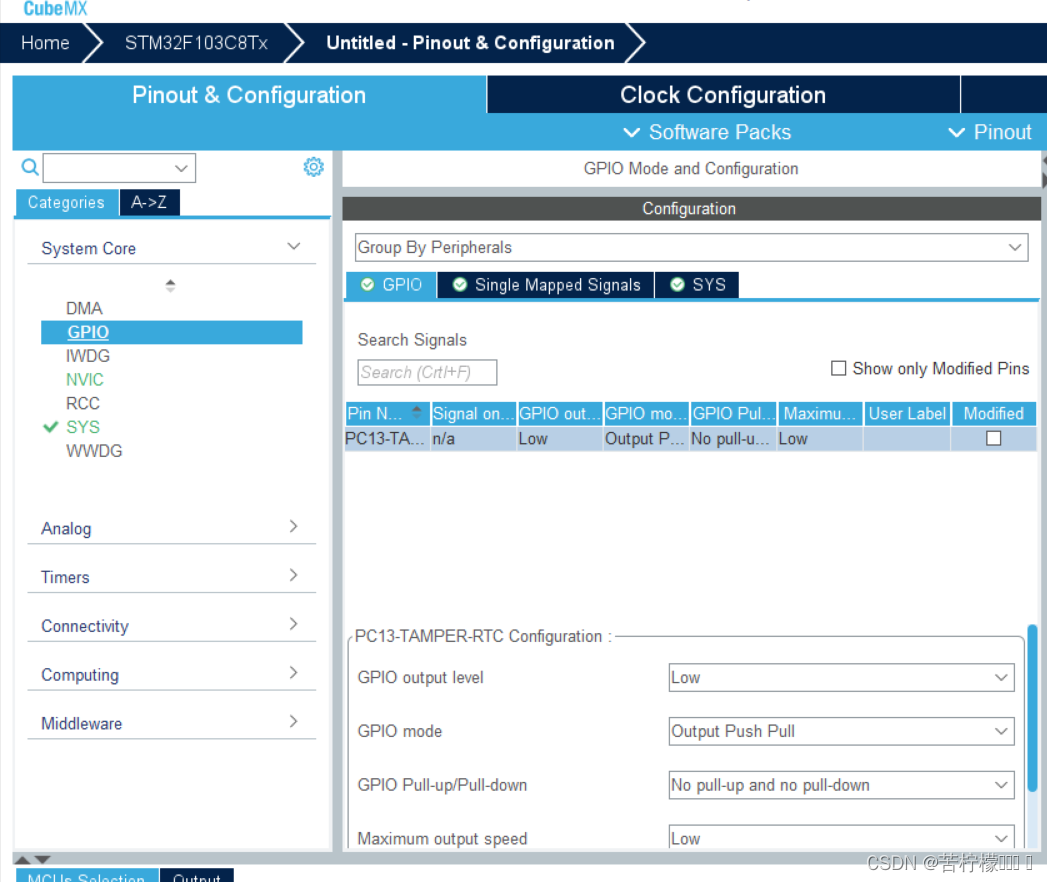Click Untitled - Pinout & Configuration breadcrumb
Screen dimensions: 1047x882
[470, 43]
